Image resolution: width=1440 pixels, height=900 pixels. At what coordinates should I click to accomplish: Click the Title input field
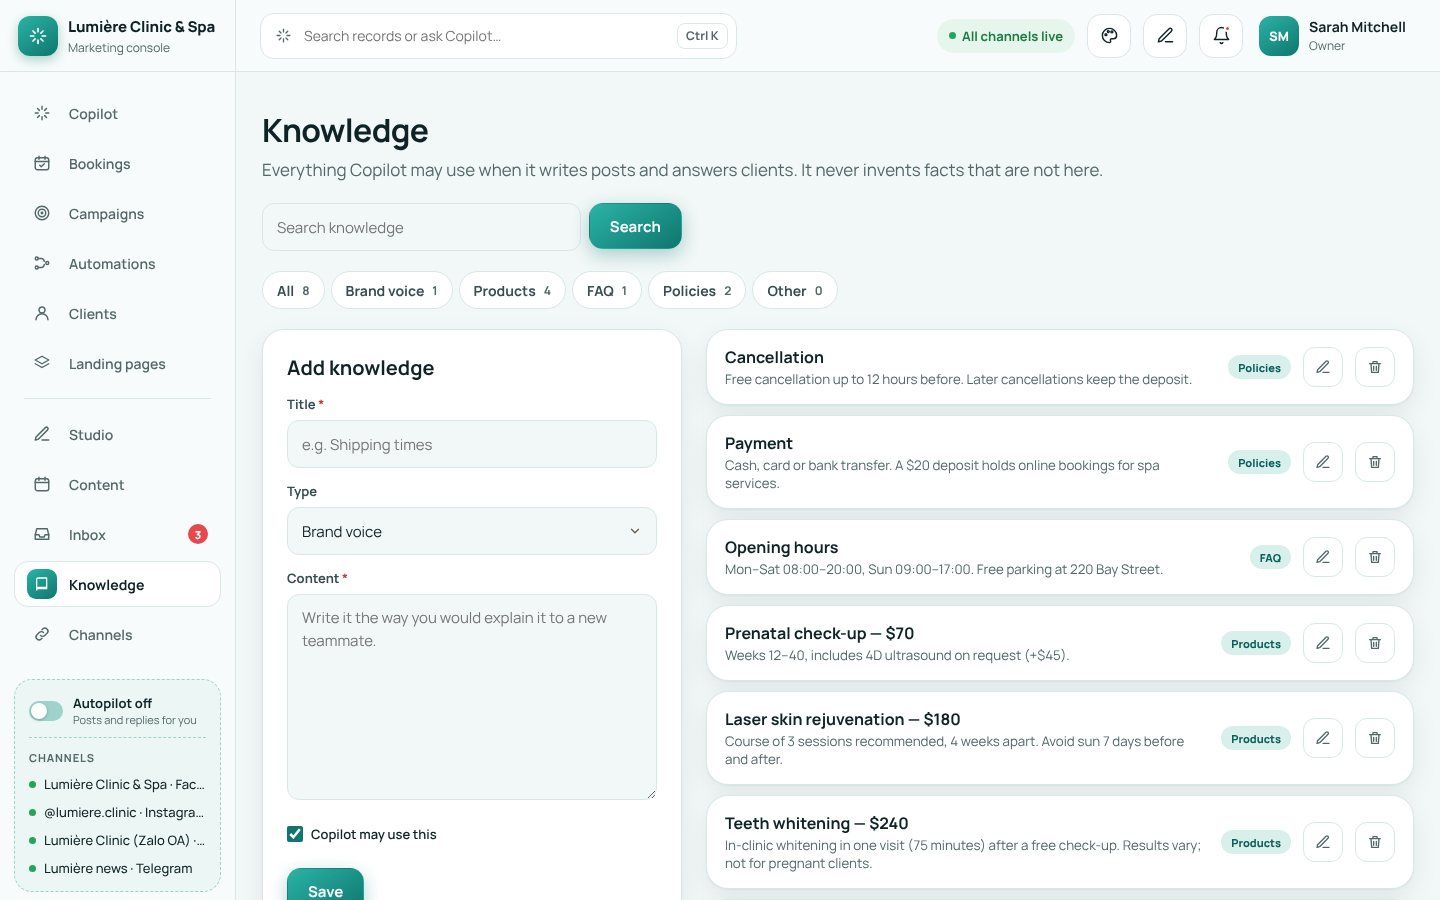coord(472,444)
